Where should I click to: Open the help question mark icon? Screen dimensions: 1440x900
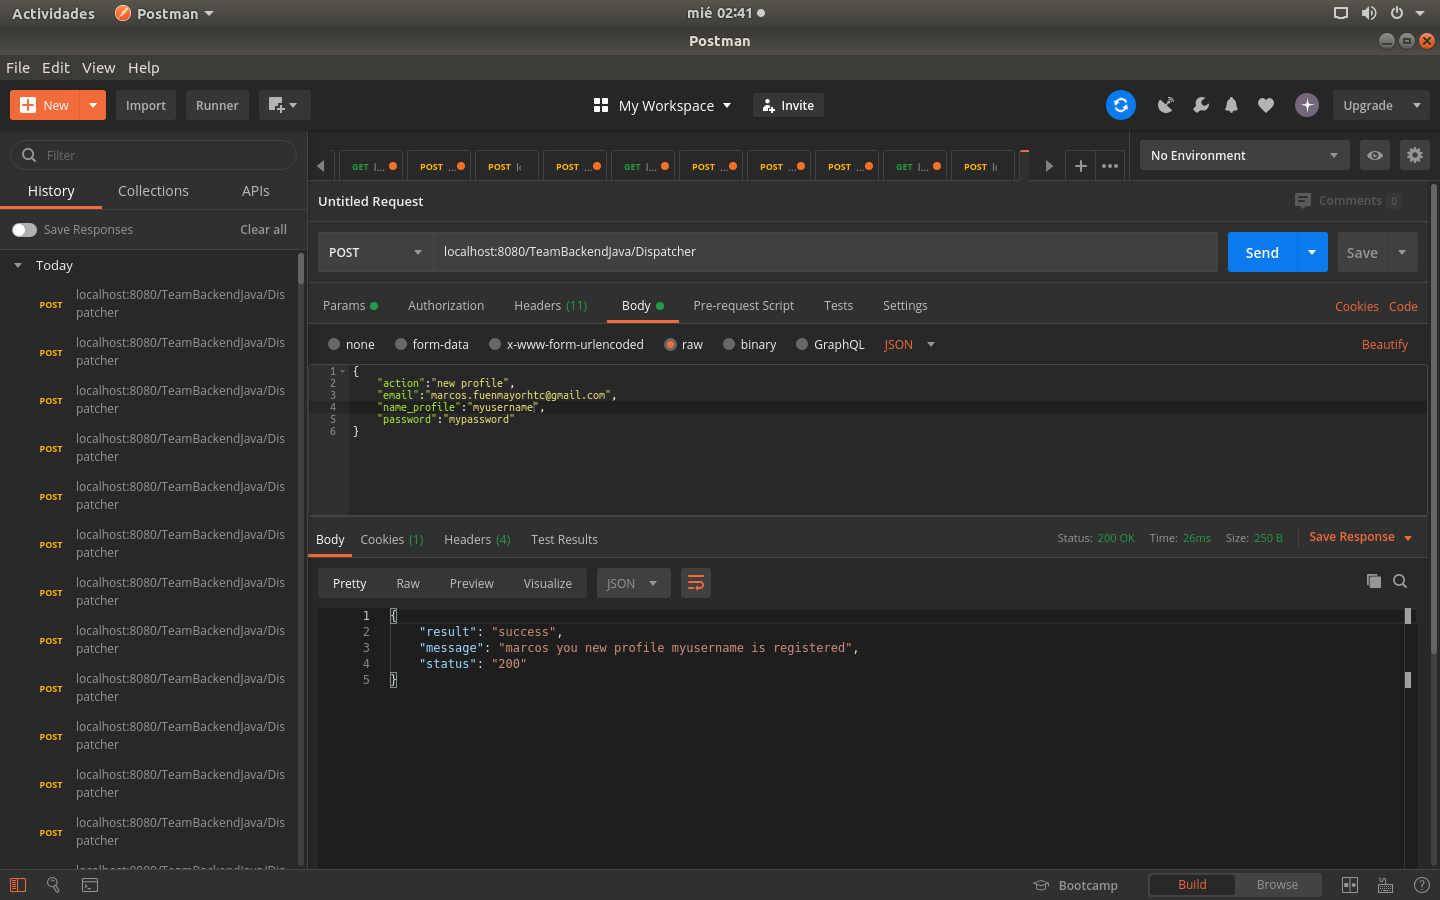click(x=1422, y=885)
